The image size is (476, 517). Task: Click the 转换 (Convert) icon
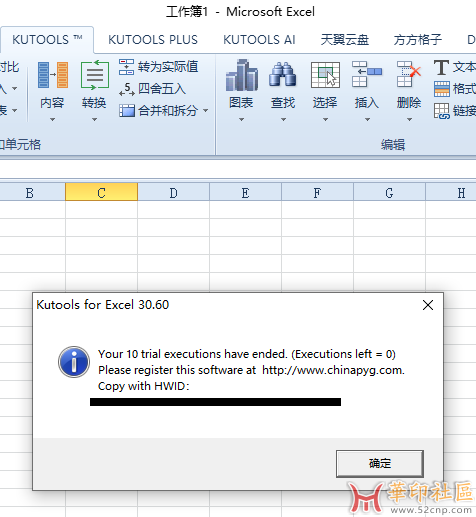95,75
